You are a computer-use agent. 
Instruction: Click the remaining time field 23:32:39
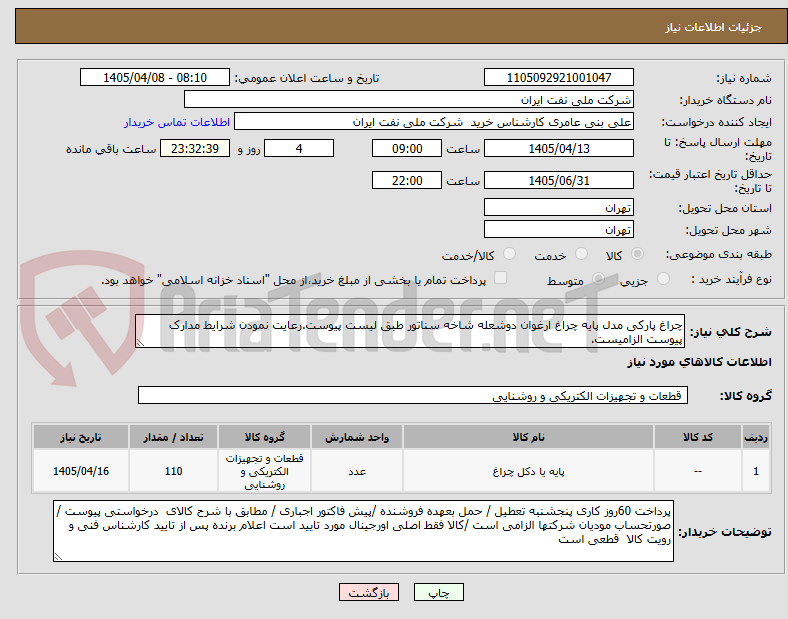tap(195, 148)
